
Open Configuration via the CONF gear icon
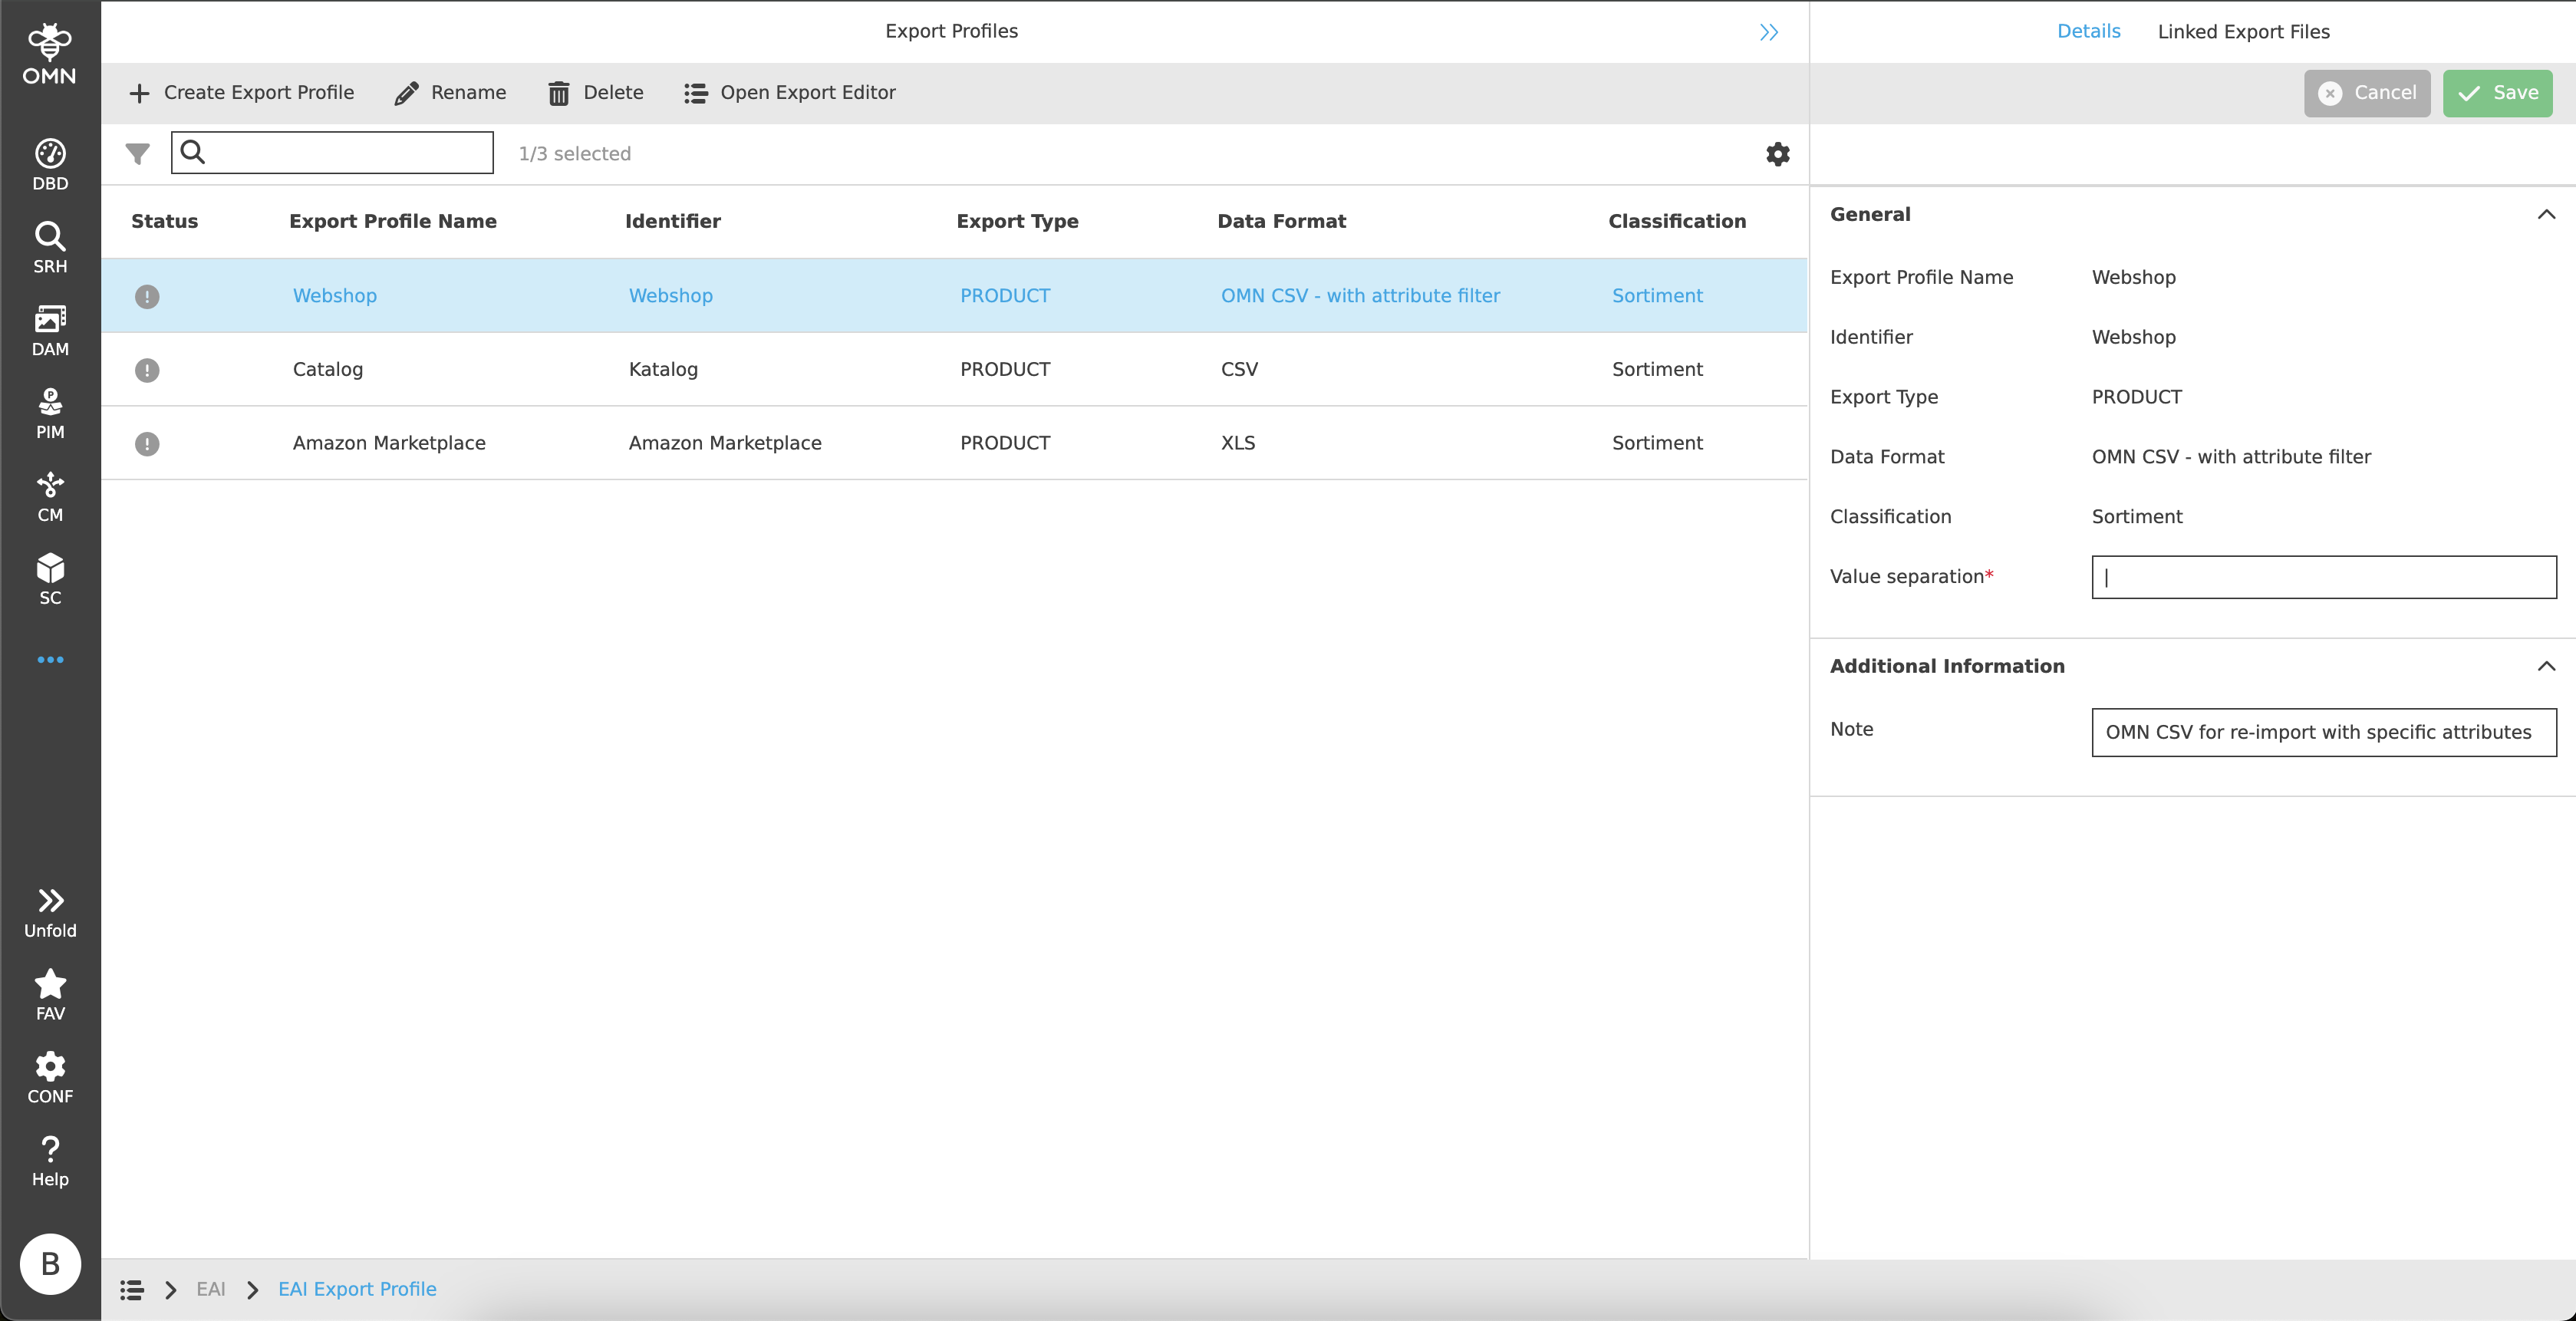pyautogui.click(x=50, y=1076)
